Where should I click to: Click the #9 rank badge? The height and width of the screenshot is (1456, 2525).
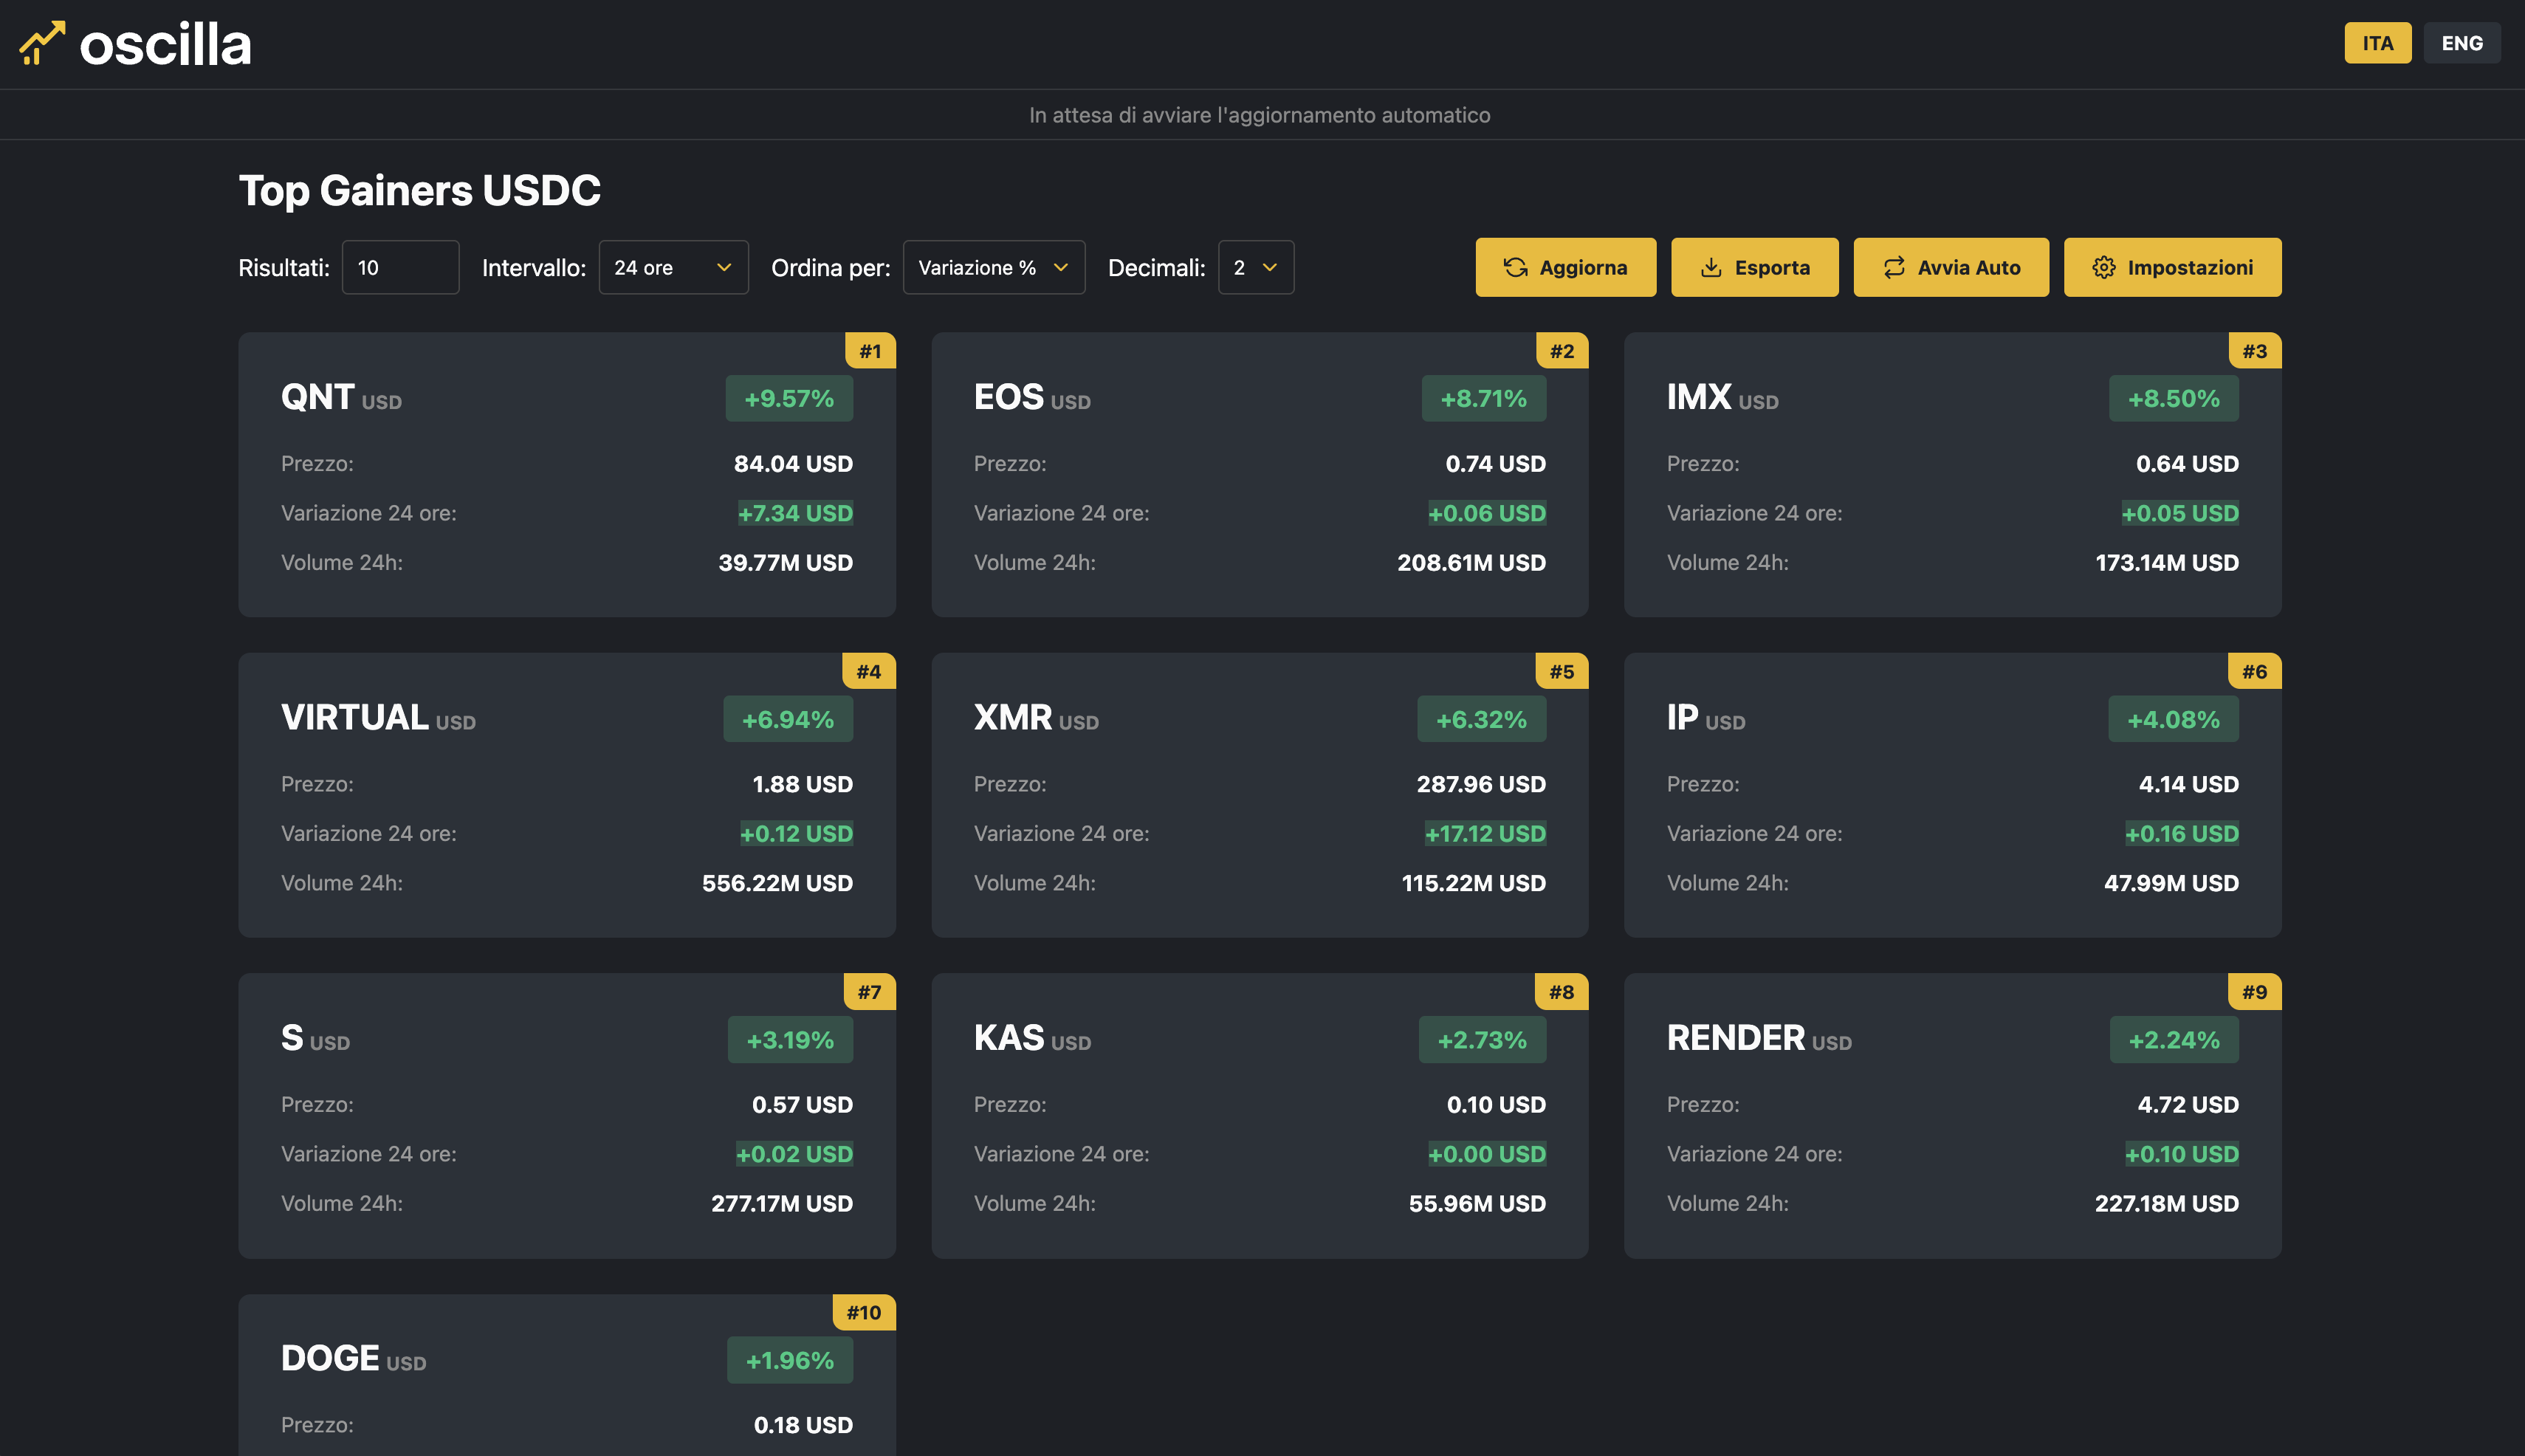(x=2254, y=991)
